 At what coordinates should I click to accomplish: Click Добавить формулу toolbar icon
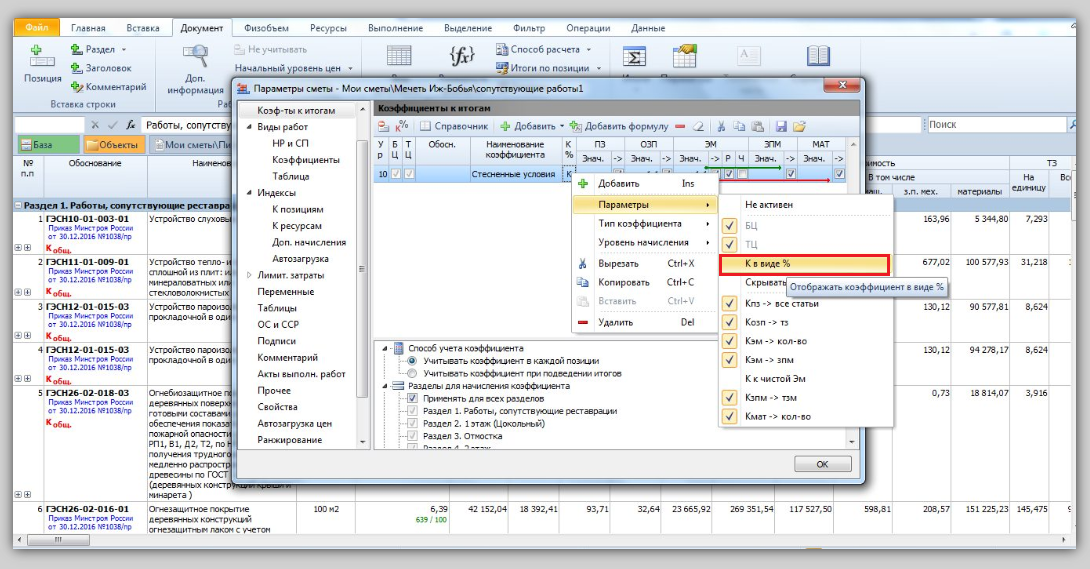(x=576, y=126)
